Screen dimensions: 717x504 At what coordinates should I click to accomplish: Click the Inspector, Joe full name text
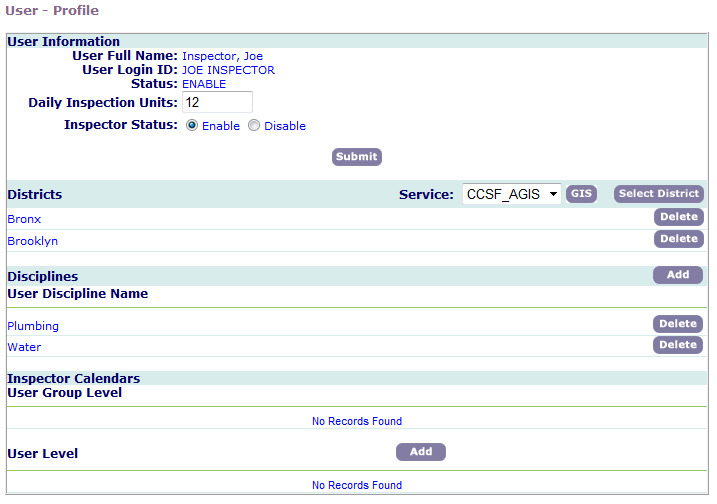(222, 56)
